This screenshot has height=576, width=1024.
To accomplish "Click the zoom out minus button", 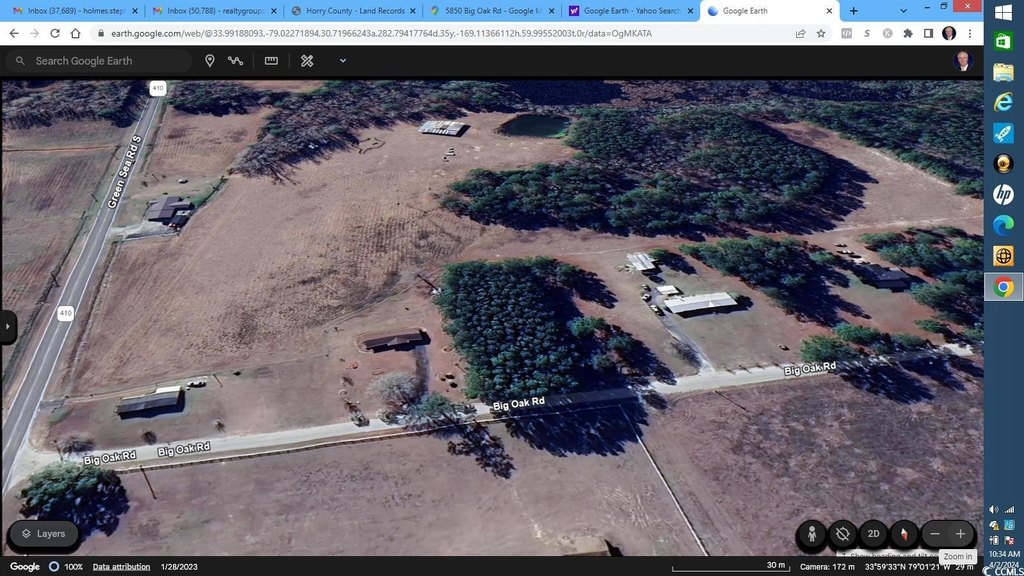I will [935, 534].
